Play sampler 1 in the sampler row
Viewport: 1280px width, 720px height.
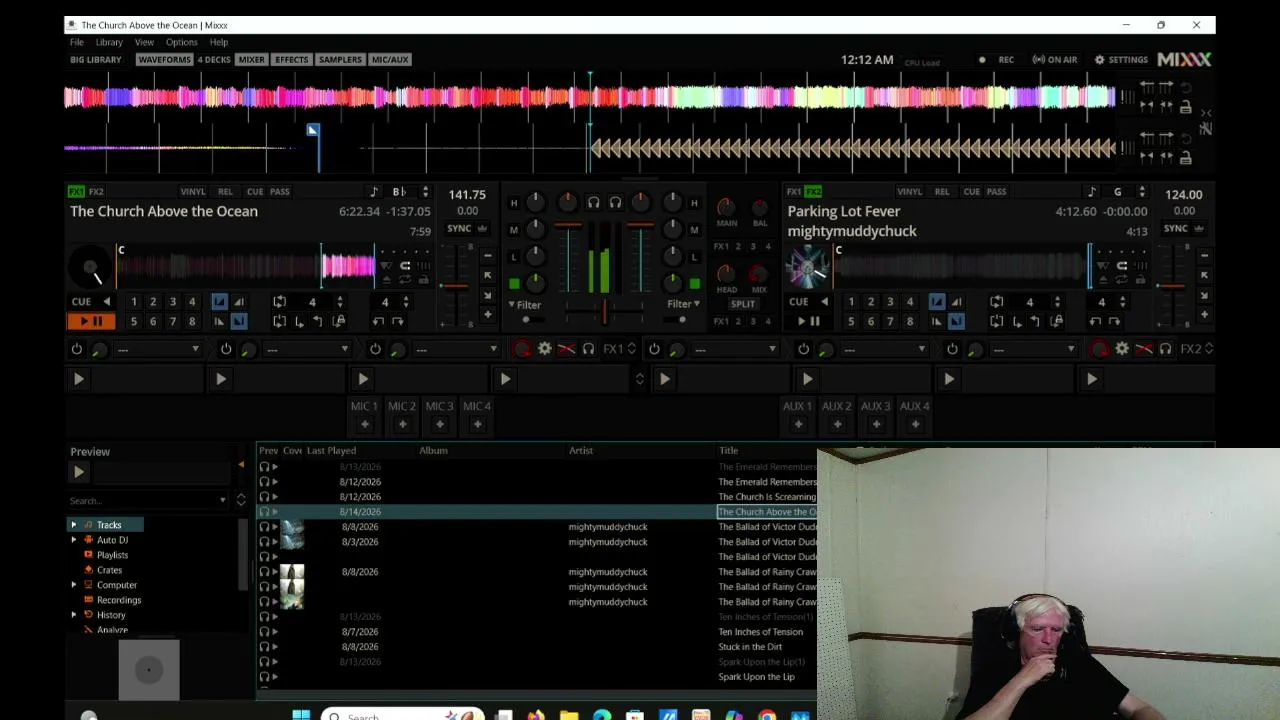(x=78, y=379)
